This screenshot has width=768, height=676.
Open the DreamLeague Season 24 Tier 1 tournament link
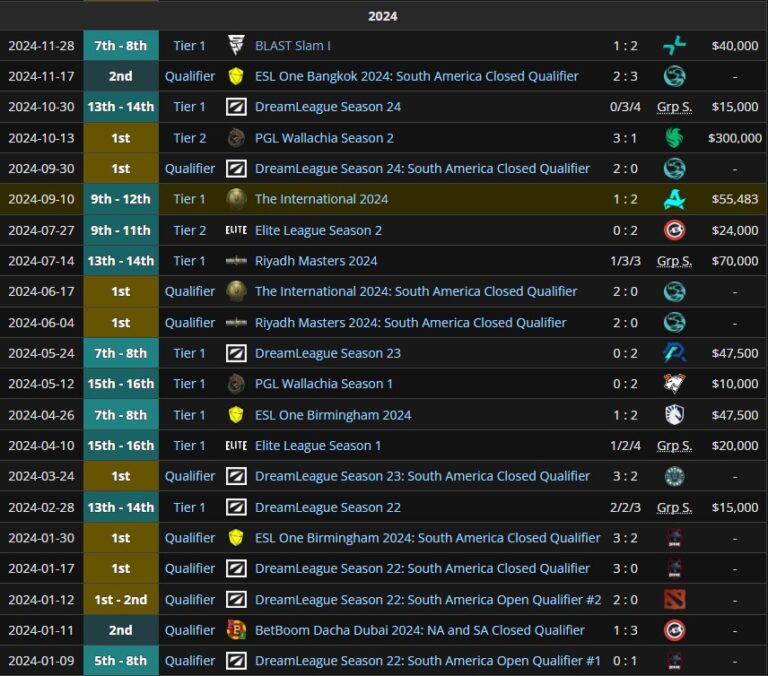pos(328,107)
